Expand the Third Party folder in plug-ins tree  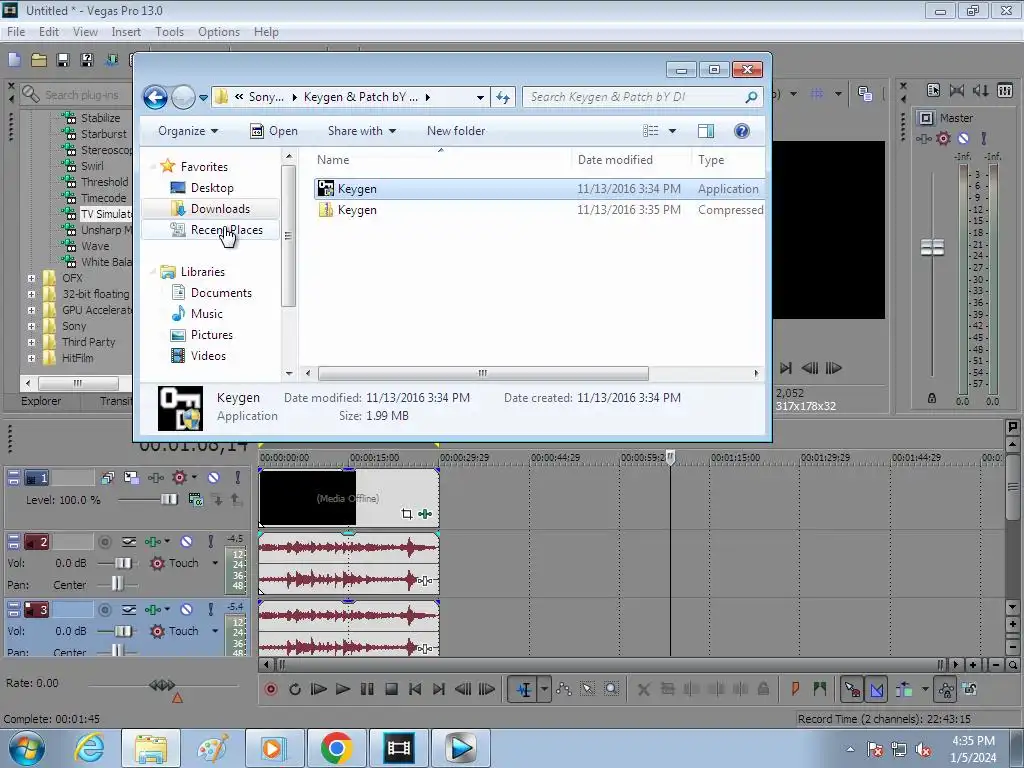pos(31,342)
